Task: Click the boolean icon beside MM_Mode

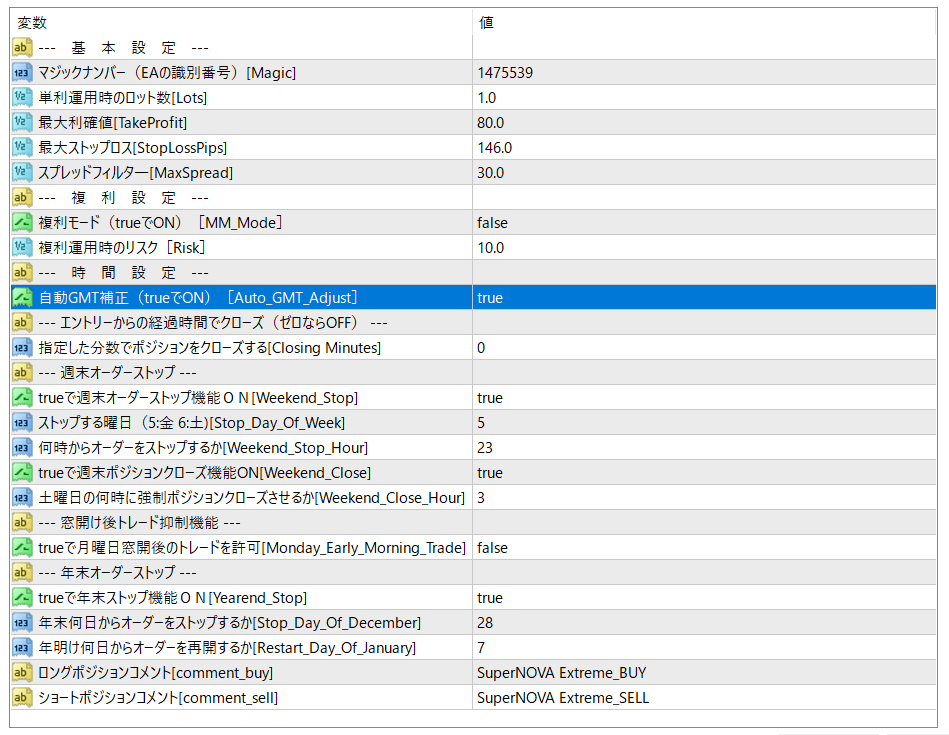Action: (22, 223)
